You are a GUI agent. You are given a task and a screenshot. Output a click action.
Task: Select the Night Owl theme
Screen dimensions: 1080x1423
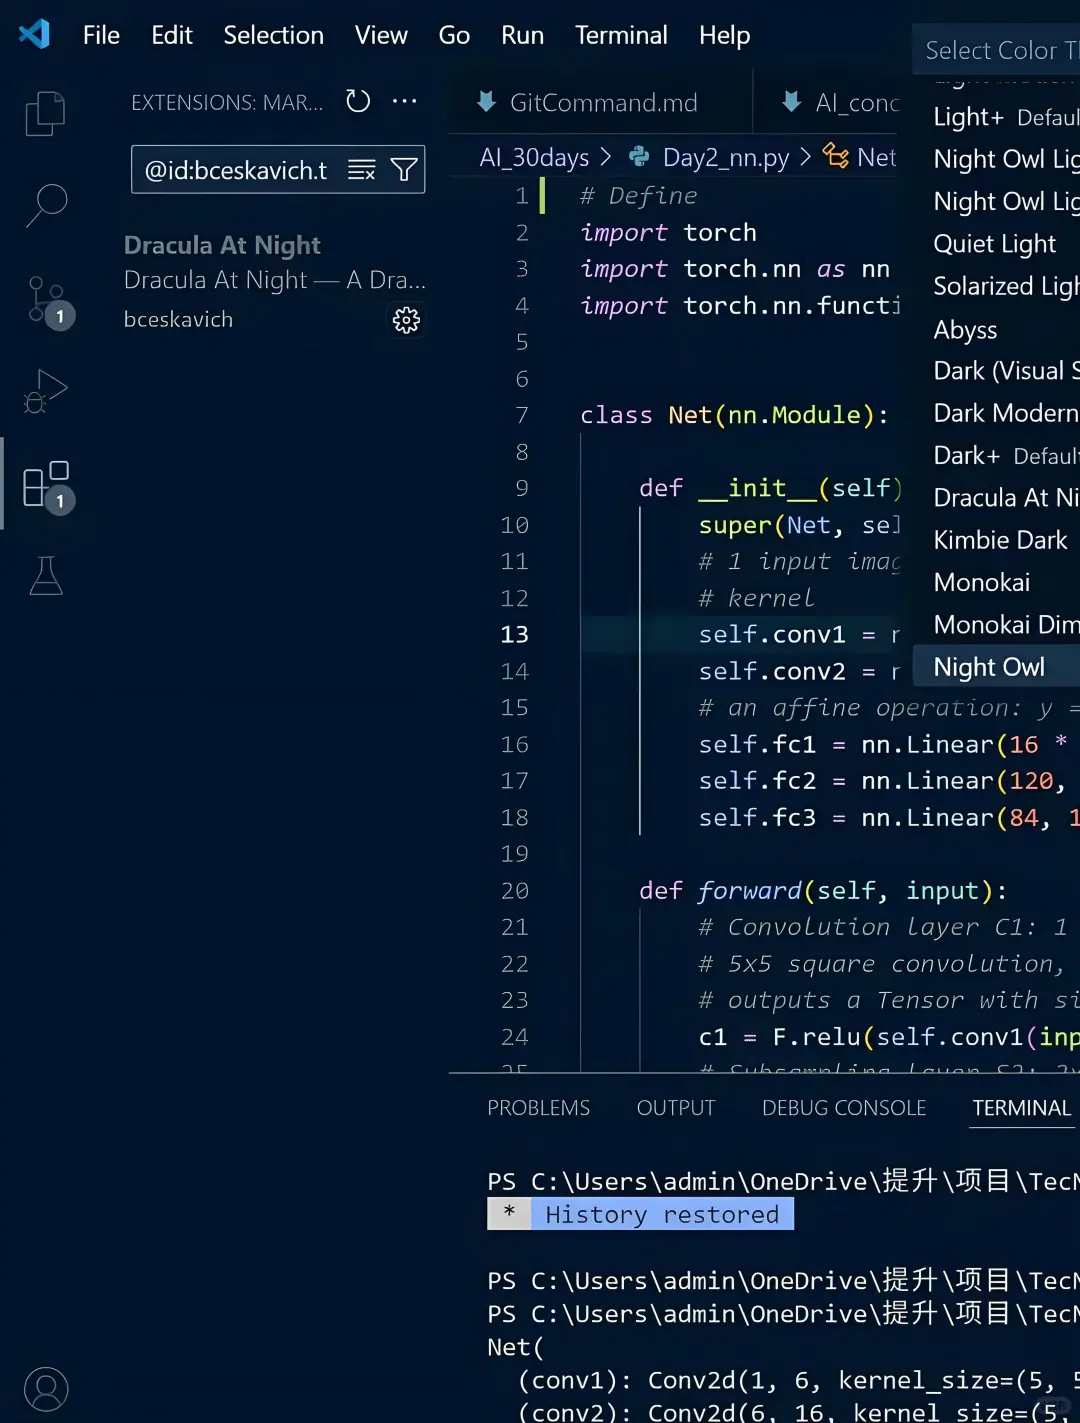pyautogui.click(x=997, y=667)
